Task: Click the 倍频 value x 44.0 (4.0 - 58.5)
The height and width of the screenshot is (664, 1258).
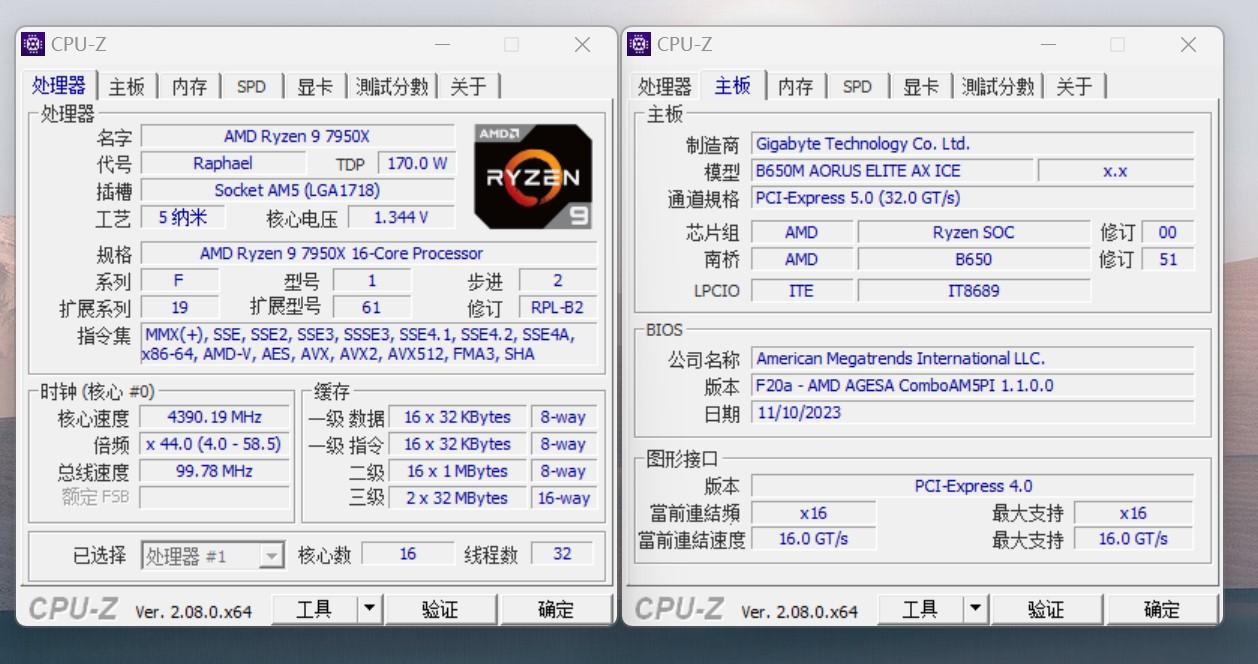Action: (x=215, y=444)
